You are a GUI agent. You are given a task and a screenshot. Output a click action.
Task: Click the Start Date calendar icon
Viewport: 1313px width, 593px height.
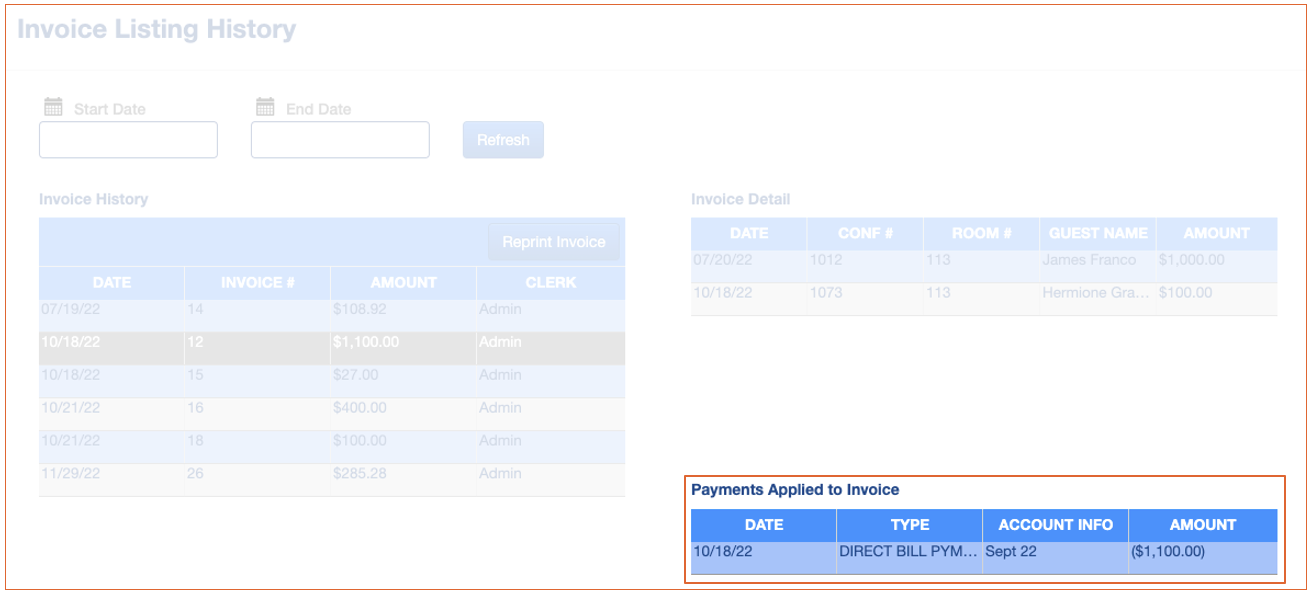(x=54, y=107)
